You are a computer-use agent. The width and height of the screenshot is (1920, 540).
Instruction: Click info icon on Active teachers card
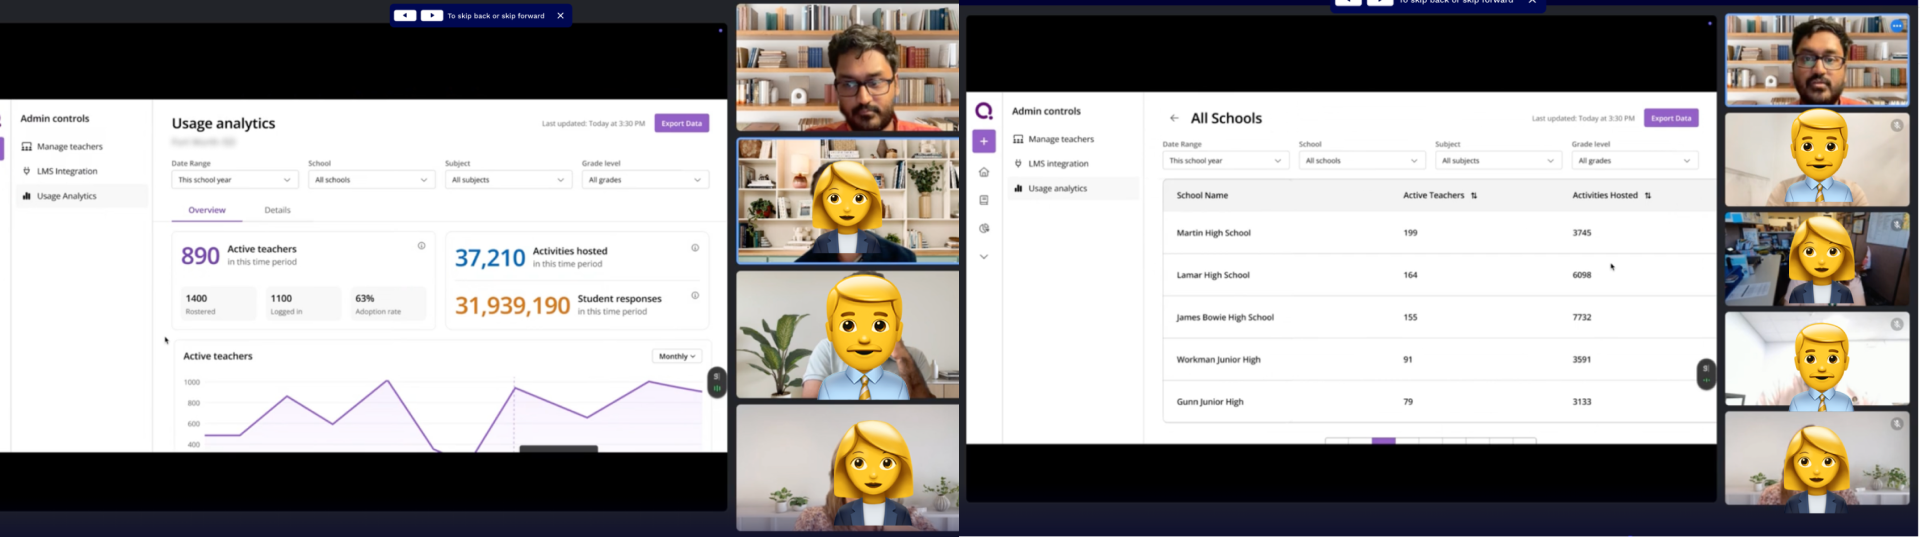[421, 246]
